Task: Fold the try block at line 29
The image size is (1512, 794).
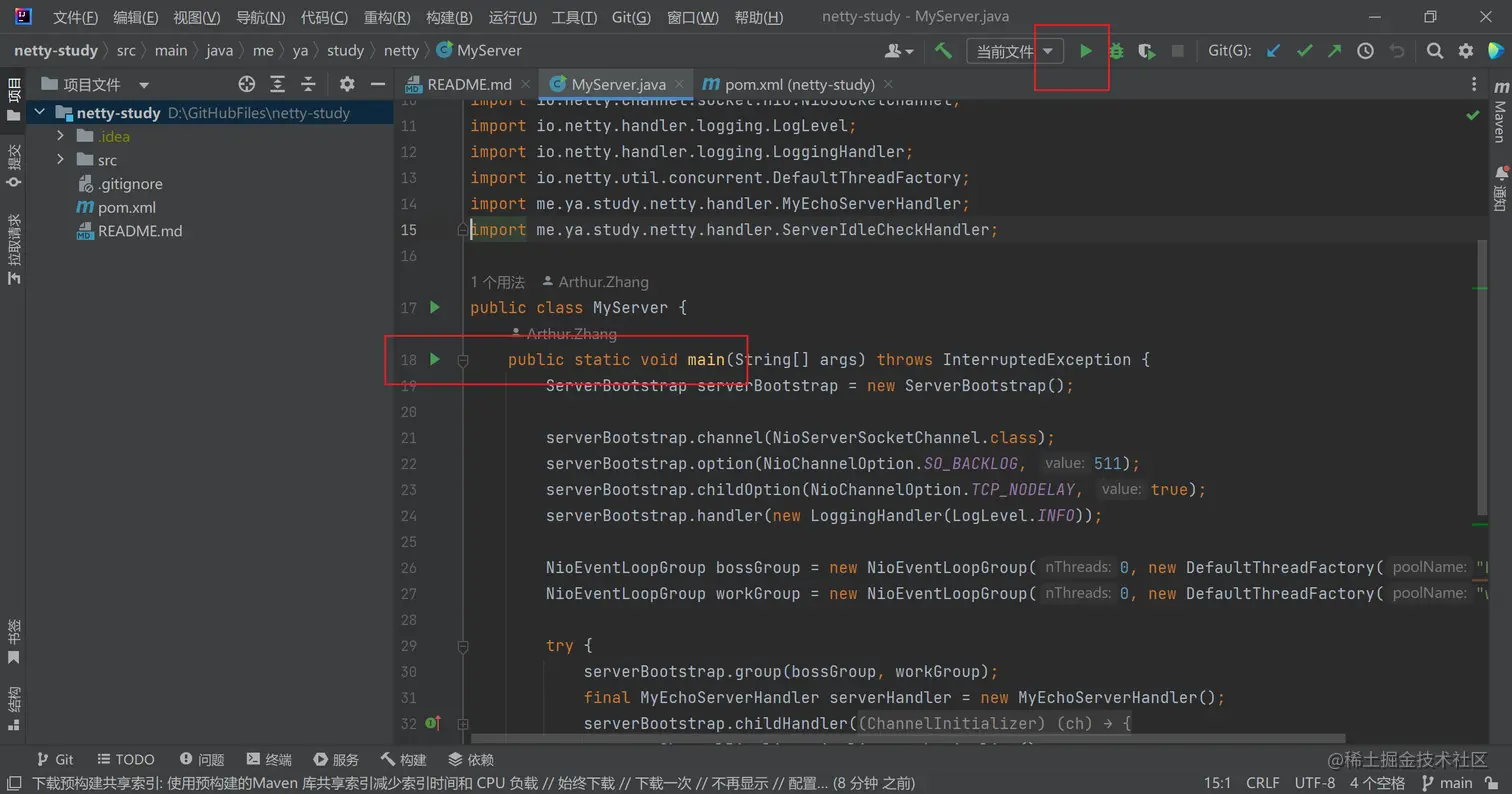Action: (463, 646)
